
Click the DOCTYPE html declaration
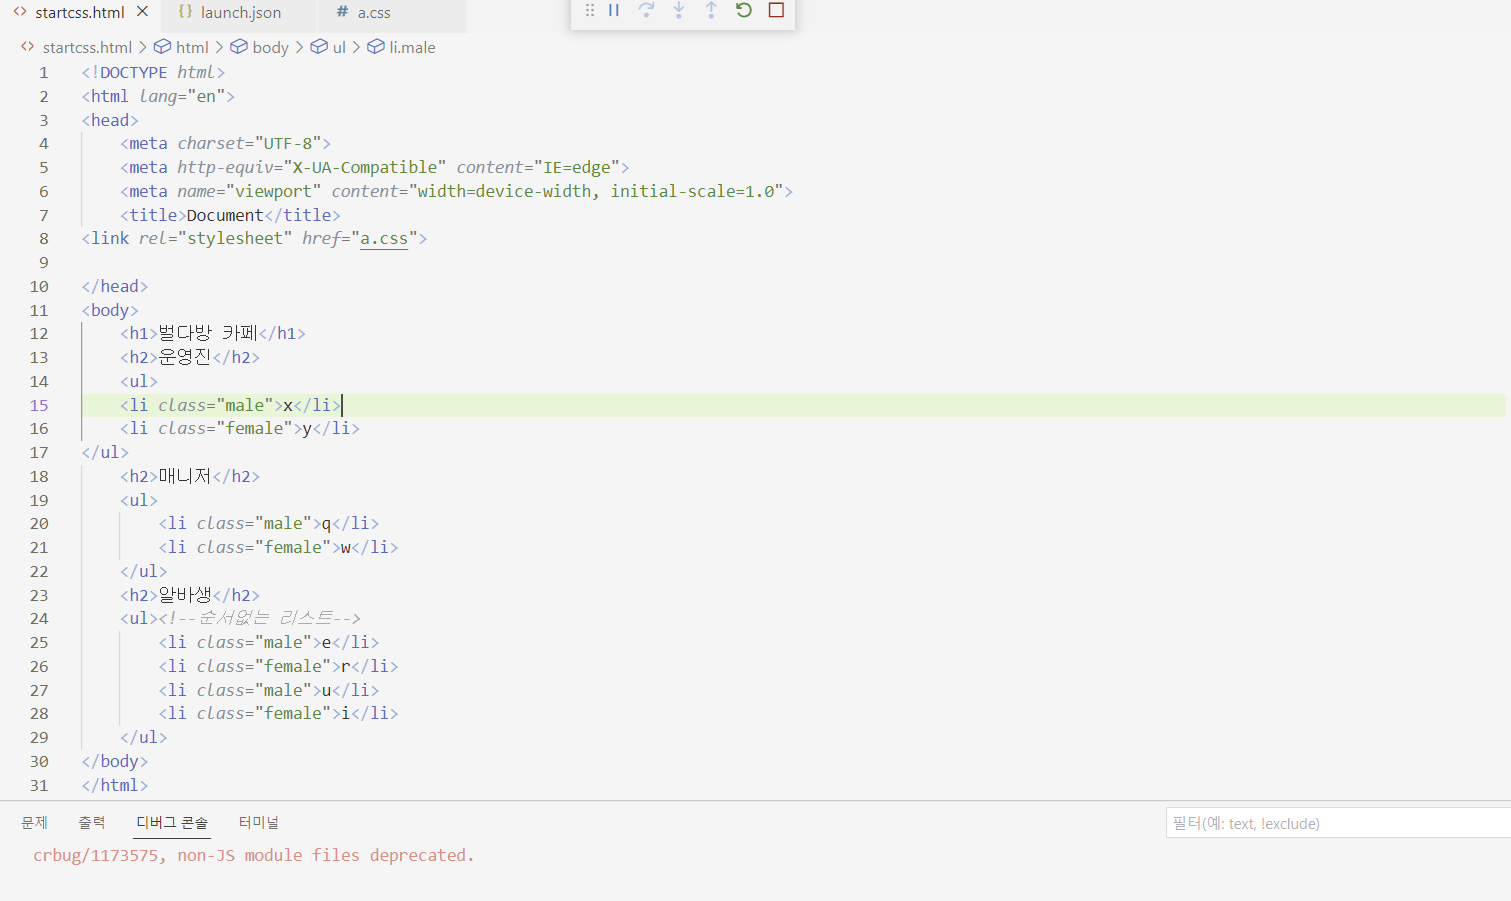coord(153,73)
